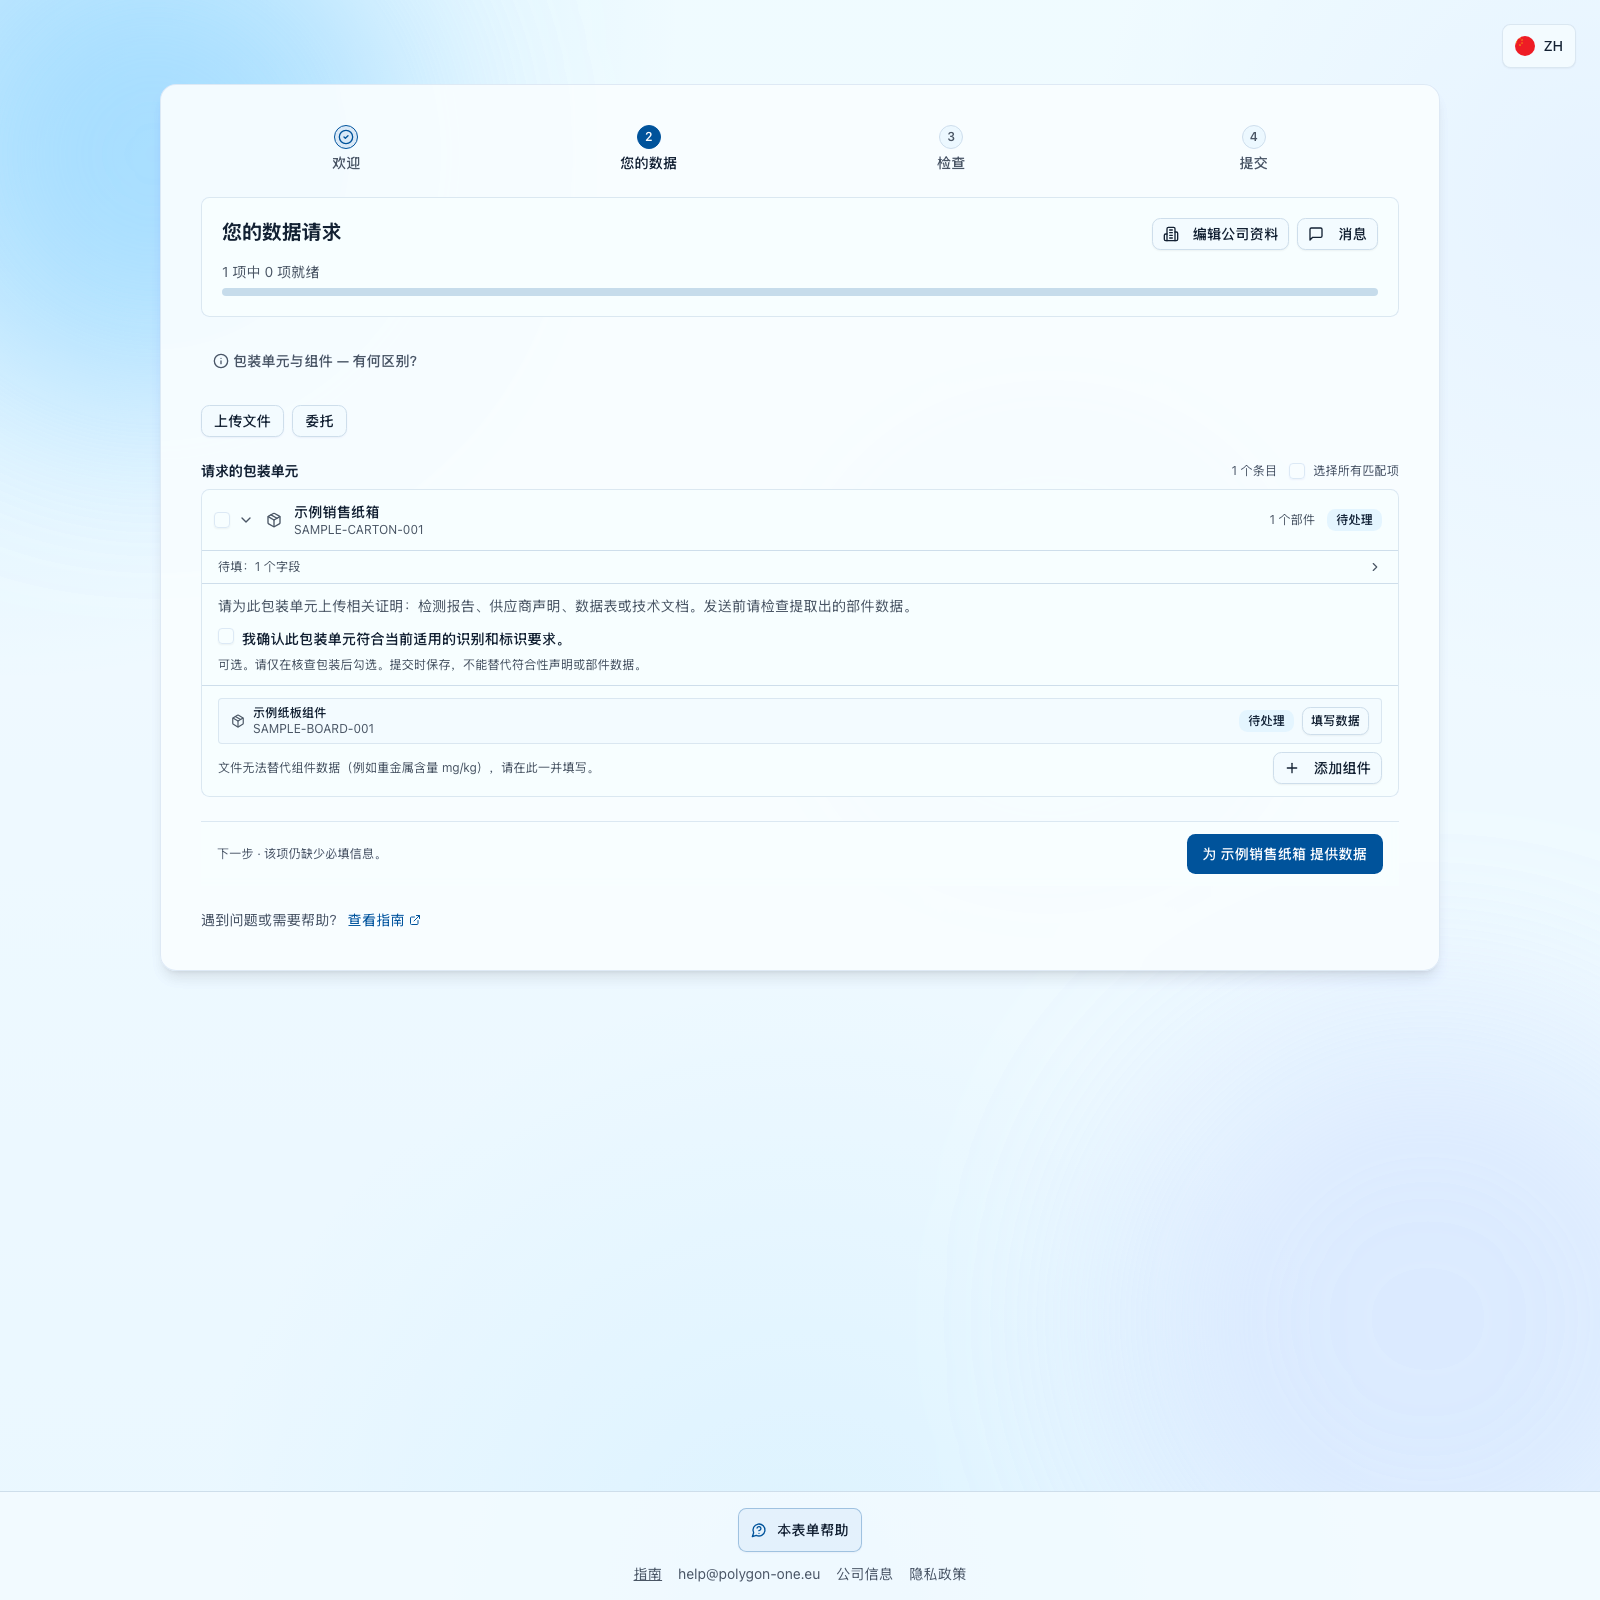Viewport: 1600px width, 1600px height.
Task: Tick the checkbox for 示例销售纸箱 row
Action: (x=222, y=520)
